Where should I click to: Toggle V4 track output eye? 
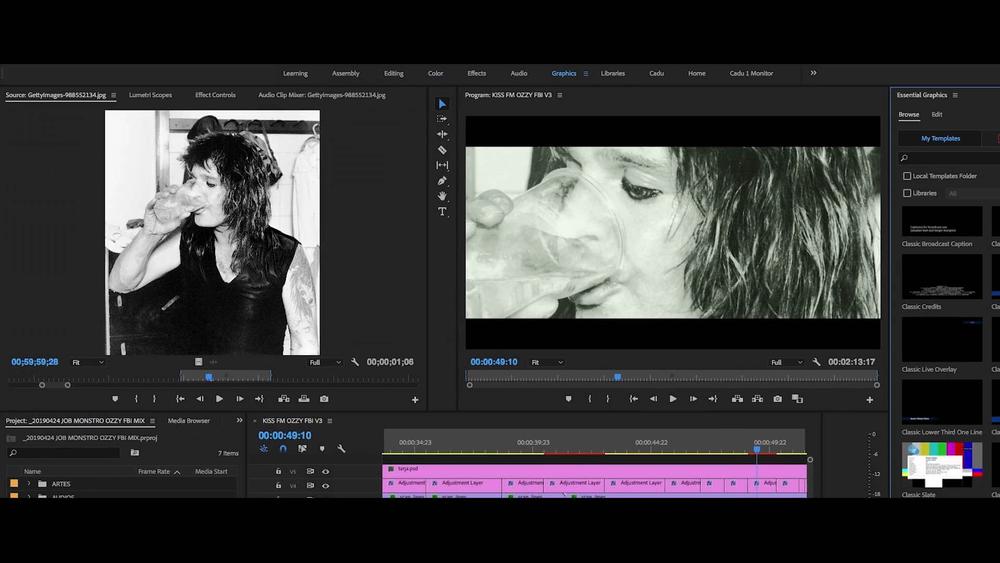point(325,486)
